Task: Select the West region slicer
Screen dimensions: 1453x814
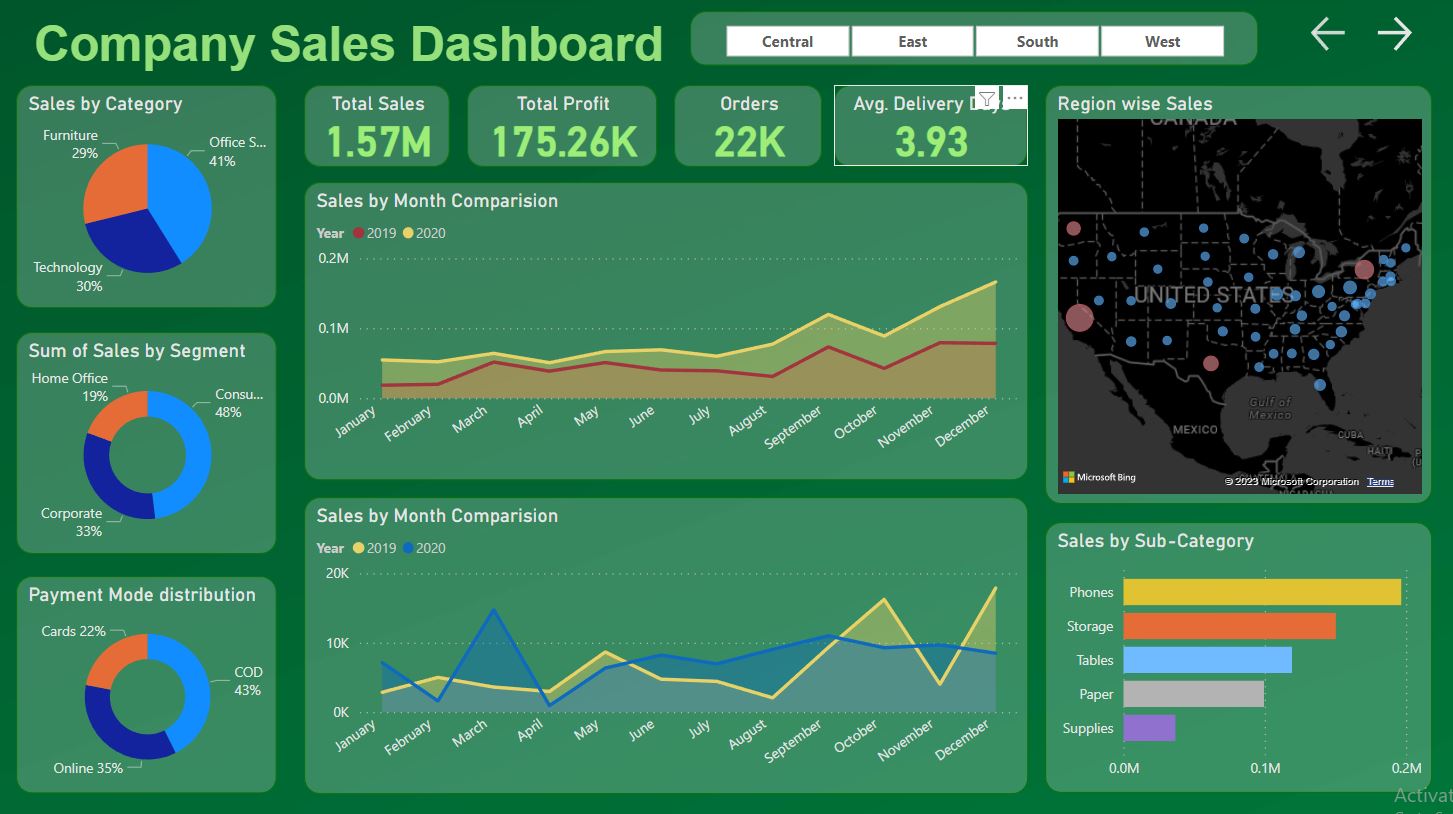Action: tap(1162, 41)
